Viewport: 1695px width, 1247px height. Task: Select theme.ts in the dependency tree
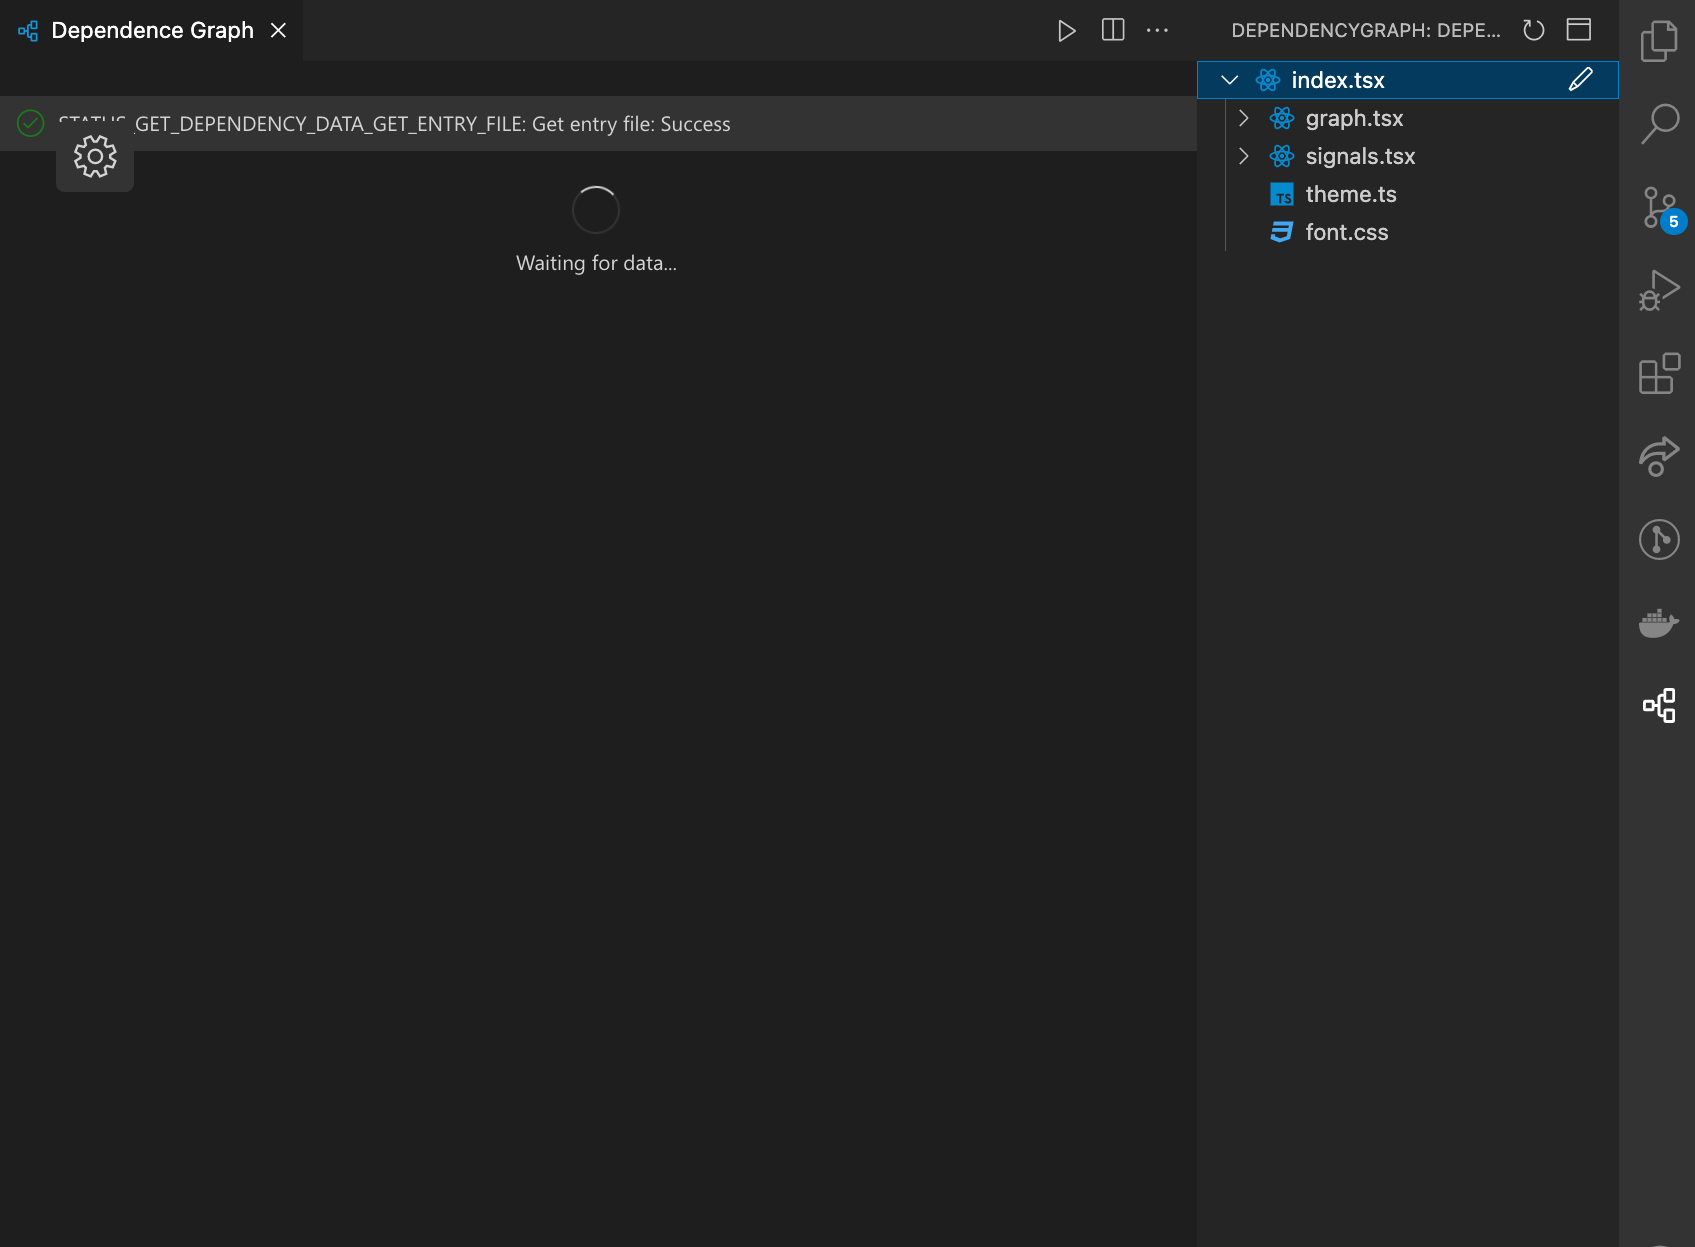(x=1350, y=193)
